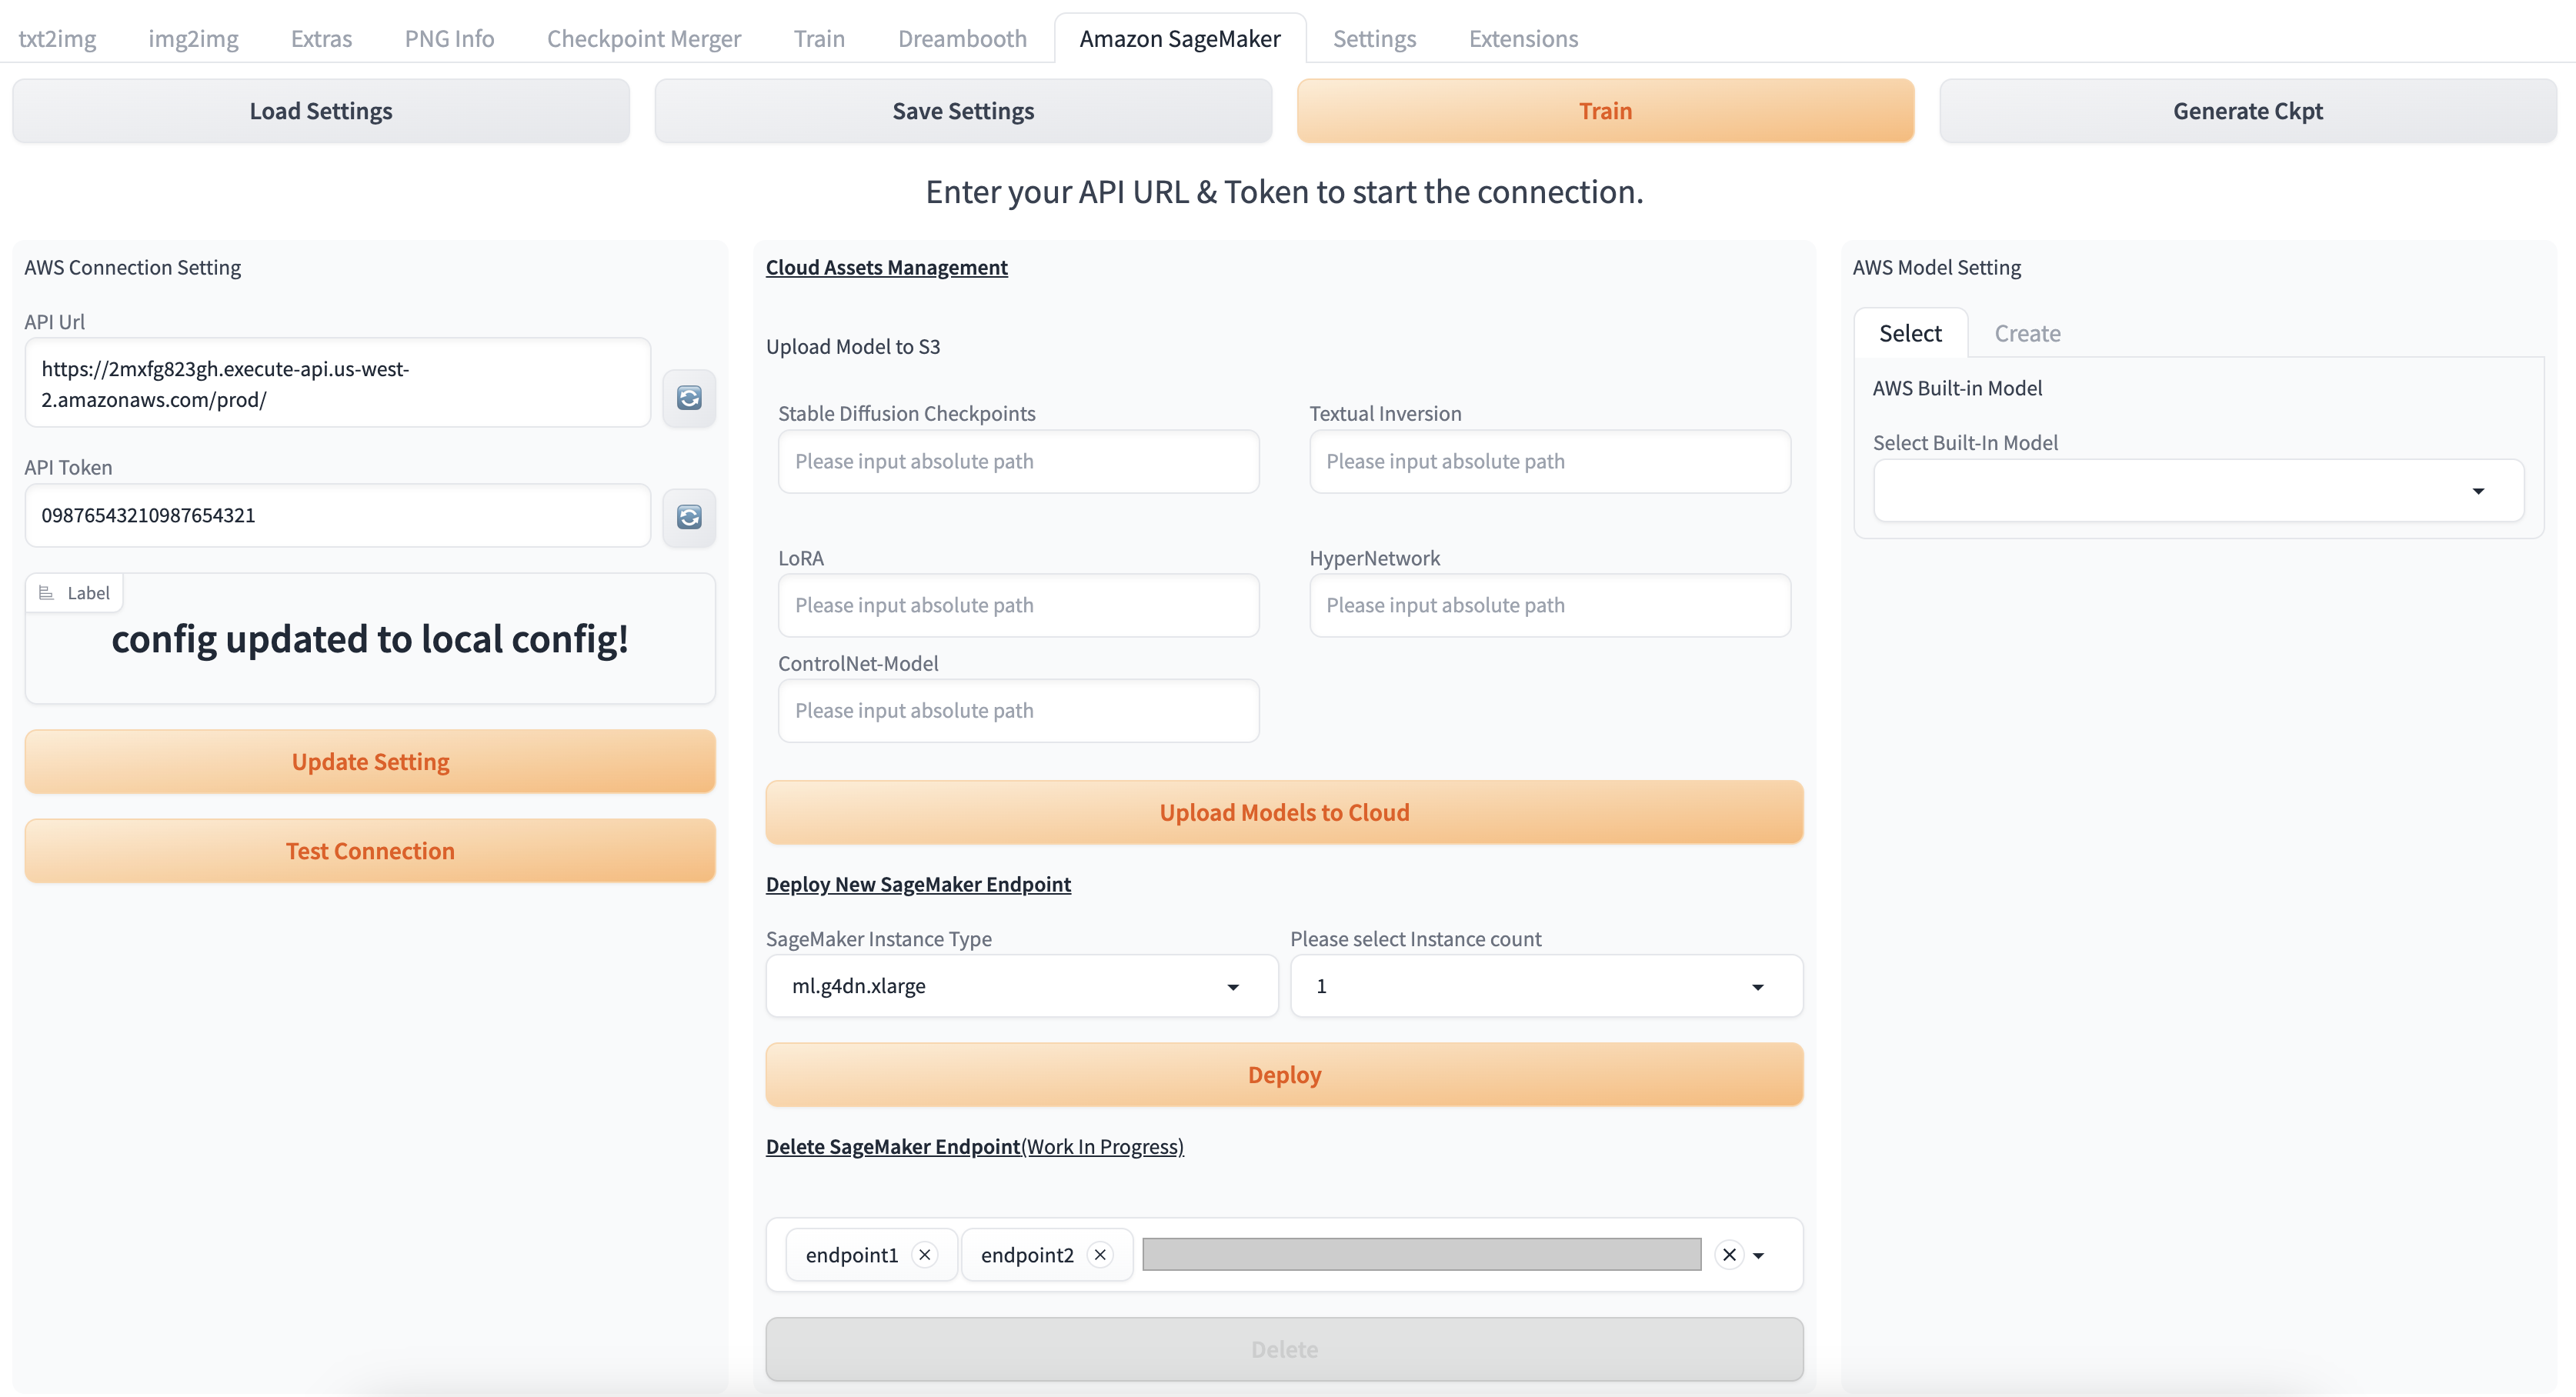Open the Dreambooth tab

pyautogui.click(x=961, y=38)
